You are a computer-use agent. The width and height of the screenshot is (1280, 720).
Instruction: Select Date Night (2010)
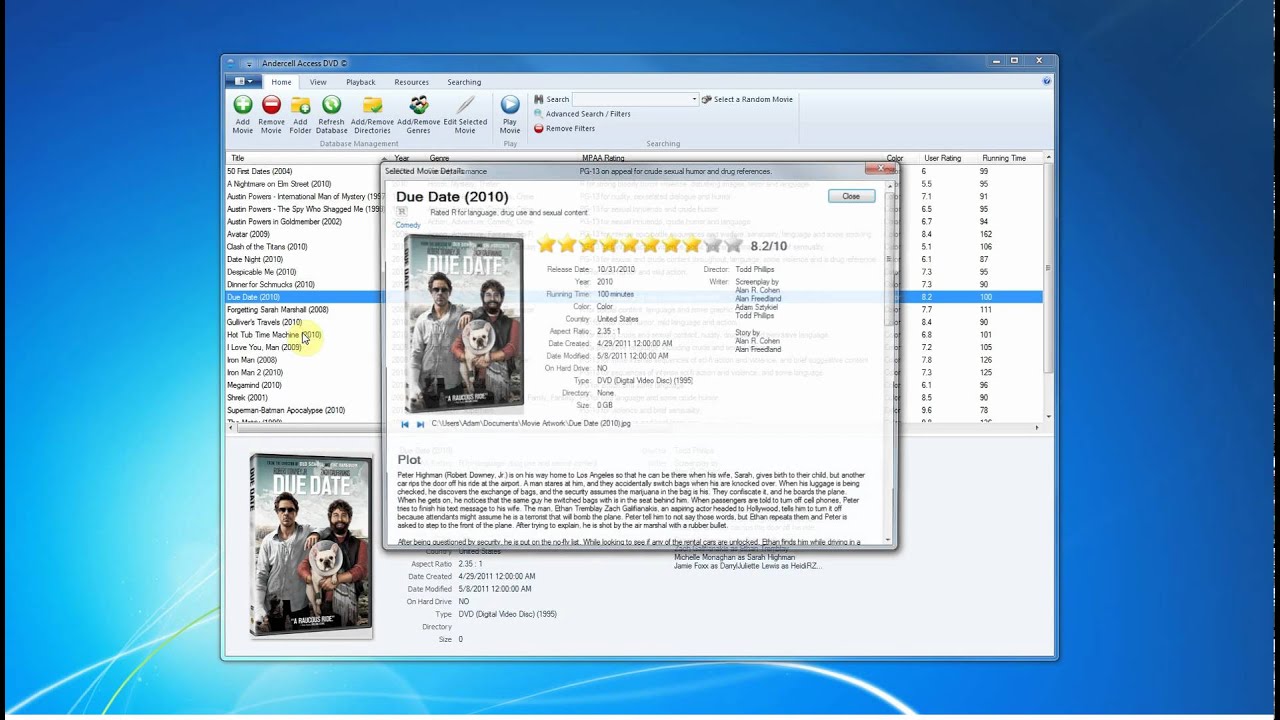255,259
